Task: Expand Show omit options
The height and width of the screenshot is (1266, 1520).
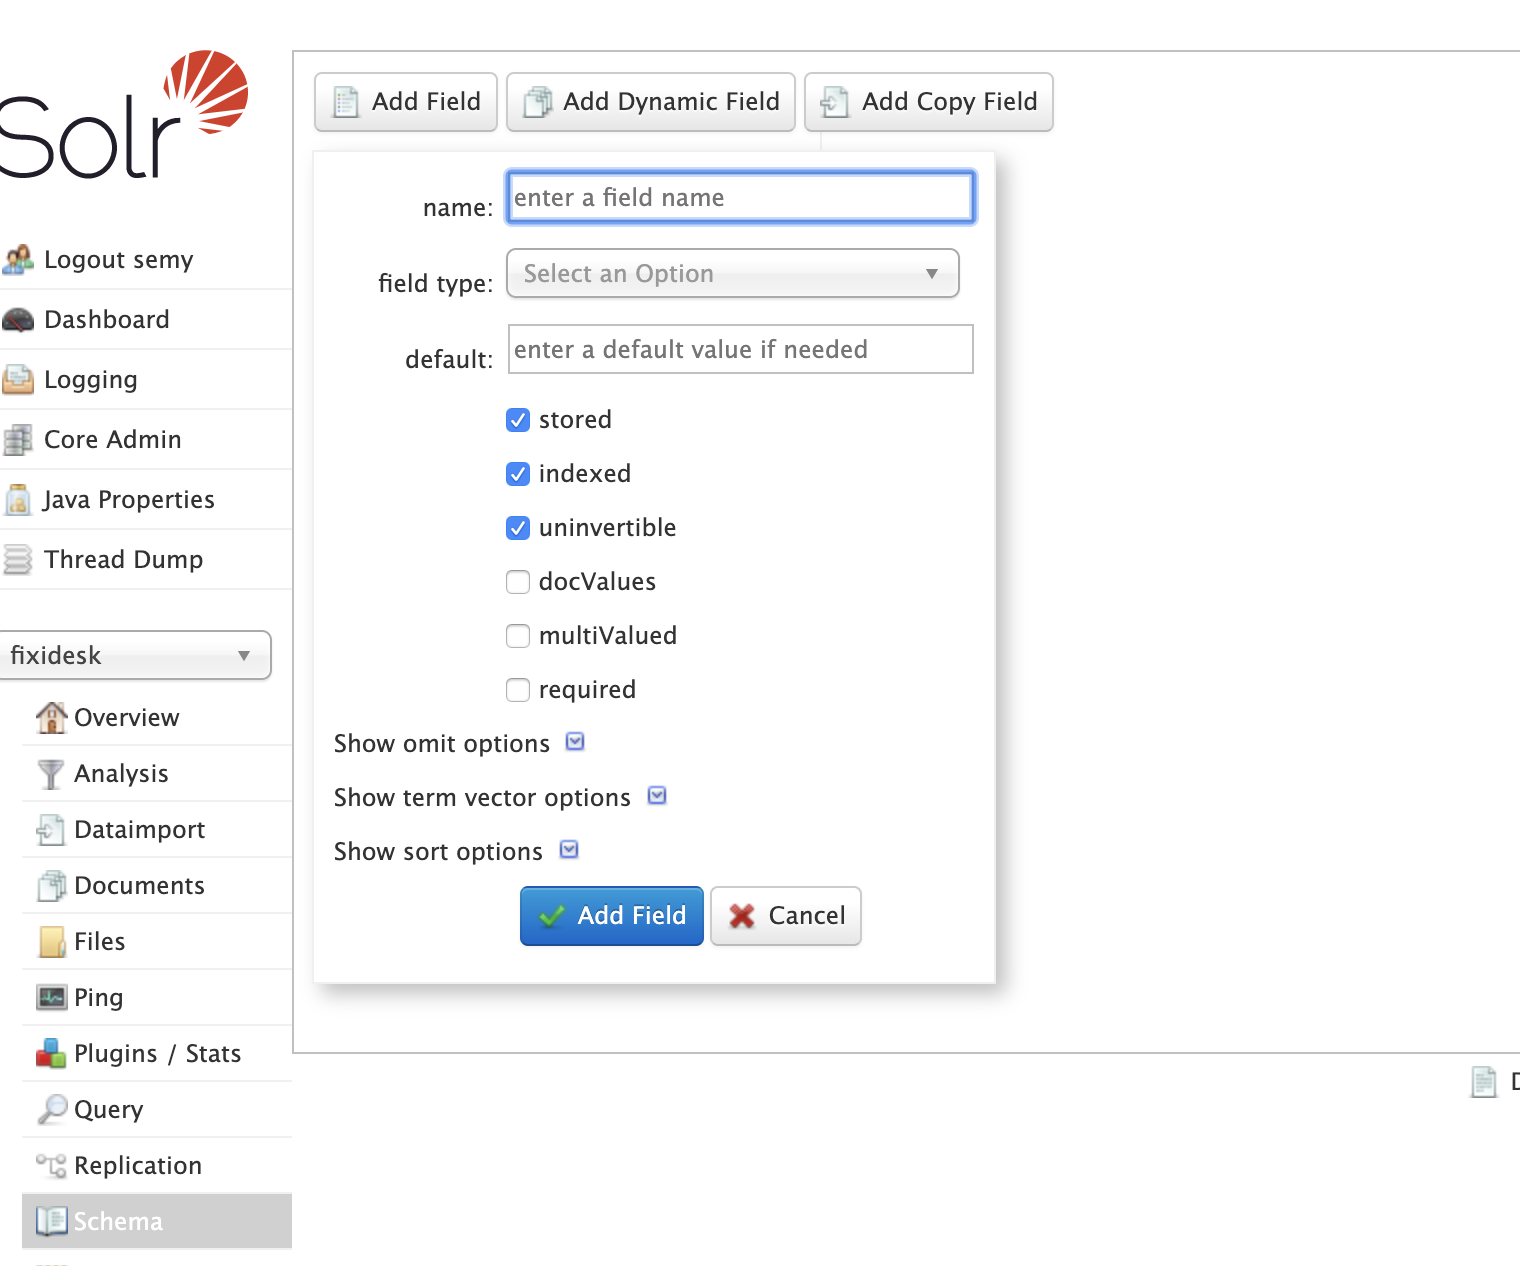Action: [x=575, y=742]
